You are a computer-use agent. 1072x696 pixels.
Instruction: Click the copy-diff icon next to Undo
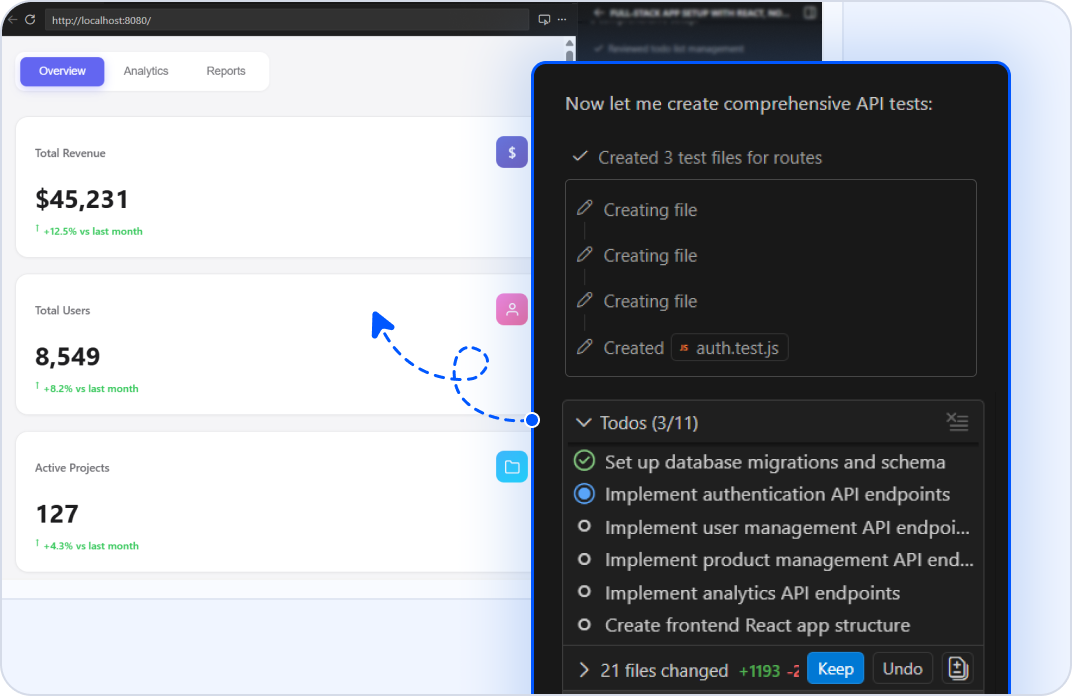point(957,668)
